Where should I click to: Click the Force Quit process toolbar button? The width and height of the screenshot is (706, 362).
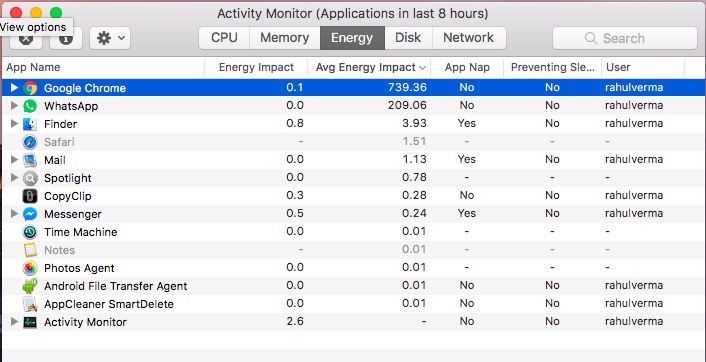click(x=26, y=38)
